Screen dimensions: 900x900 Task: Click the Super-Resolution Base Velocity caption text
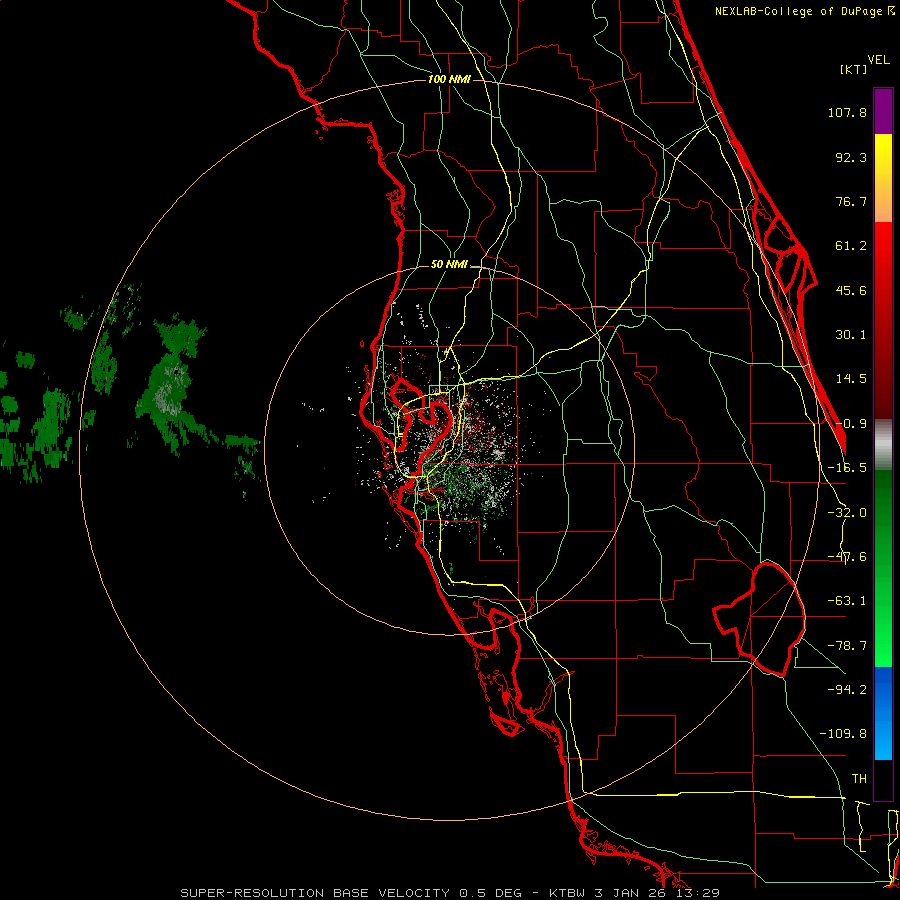tap(449, 893)
